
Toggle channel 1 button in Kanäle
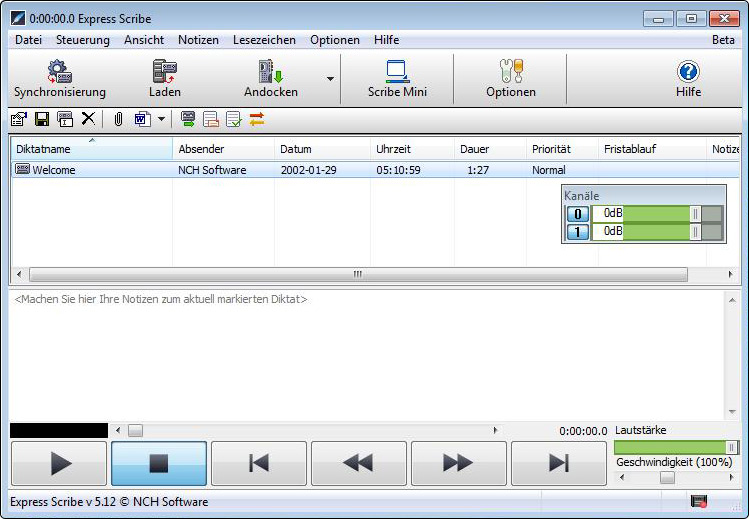pos(578,232)
